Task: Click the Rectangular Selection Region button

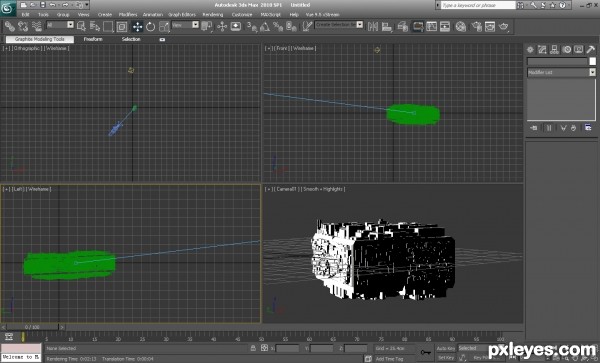Action: [108, 26]
